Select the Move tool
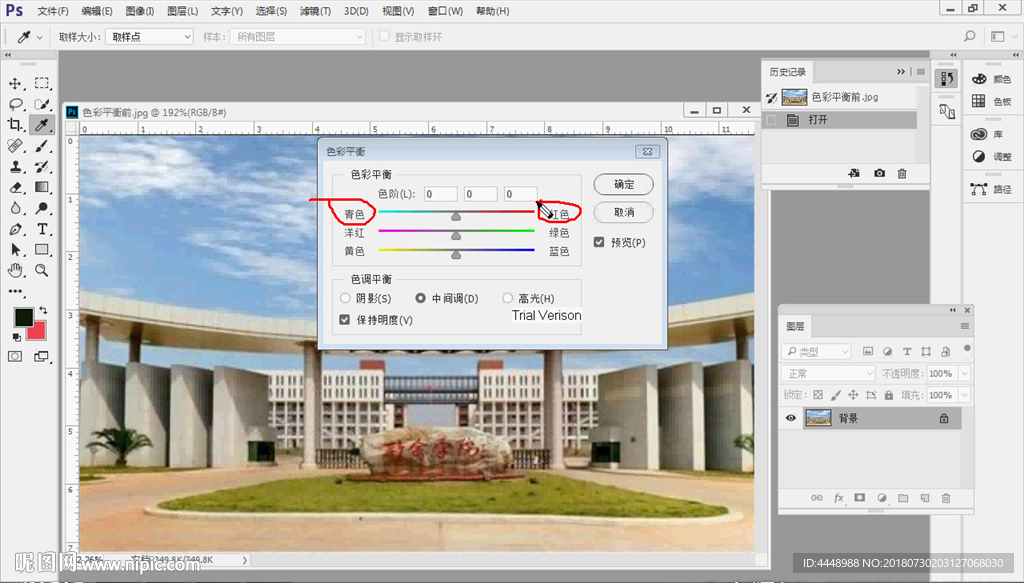The width and height of the screenshot is (1024, 583). pyautogui.click(x=16, y=83)
